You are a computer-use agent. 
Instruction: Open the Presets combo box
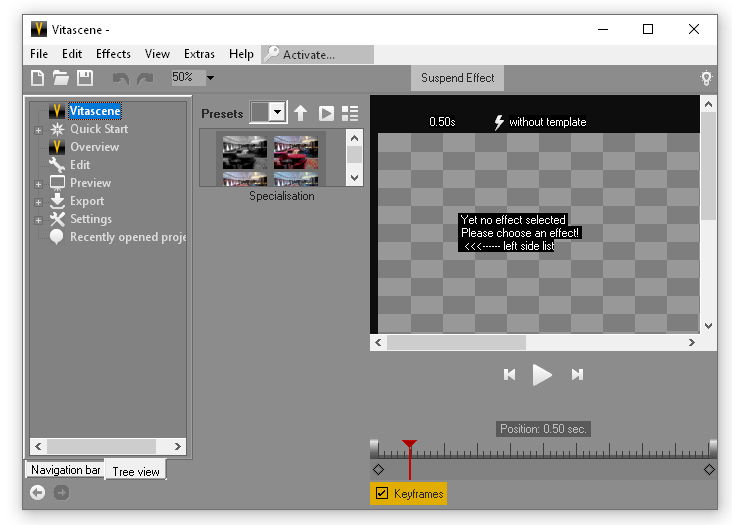(x=268, y=112)
